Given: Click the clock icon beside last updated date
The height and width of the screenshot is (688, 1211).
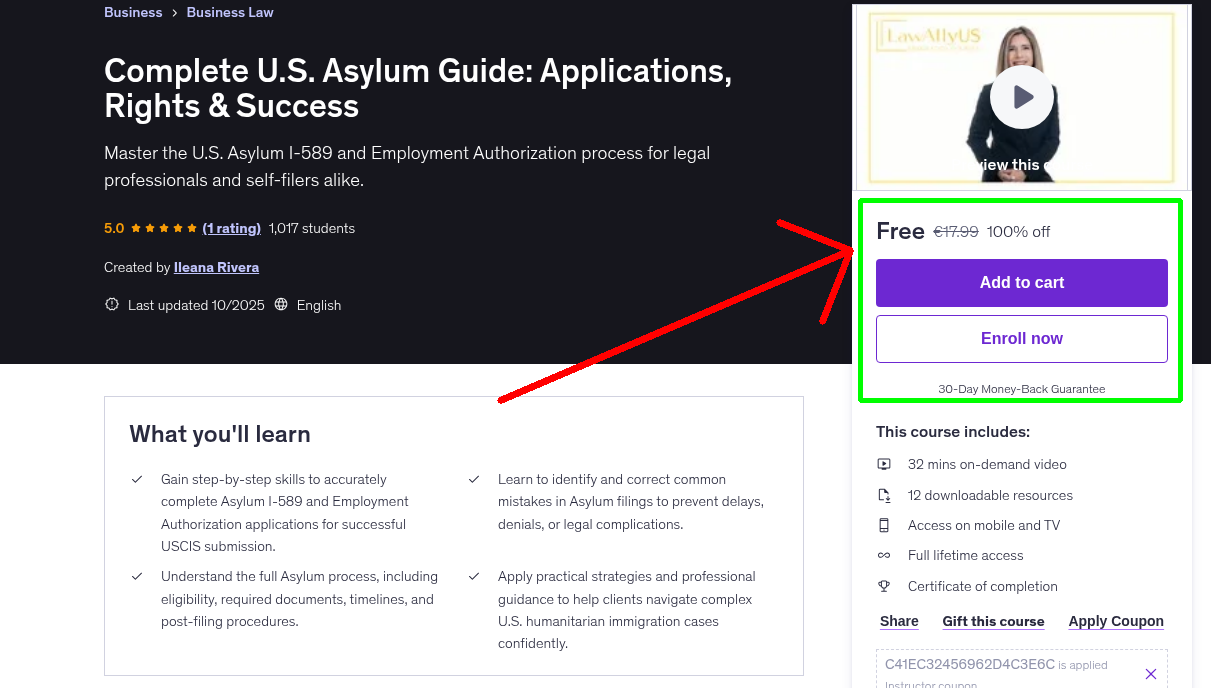Looking at the screenshot, I should tap(111, 304).
